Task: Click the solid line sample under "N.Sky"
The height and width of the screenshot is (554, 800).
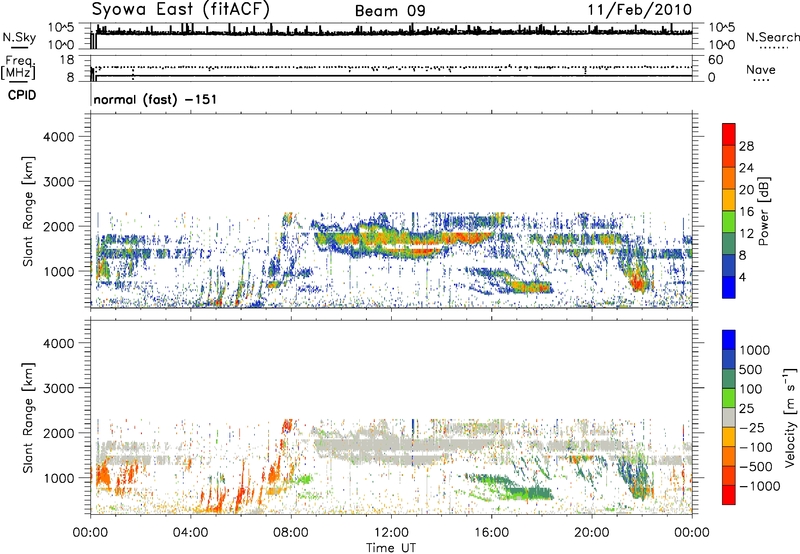Action: point(19,48)
